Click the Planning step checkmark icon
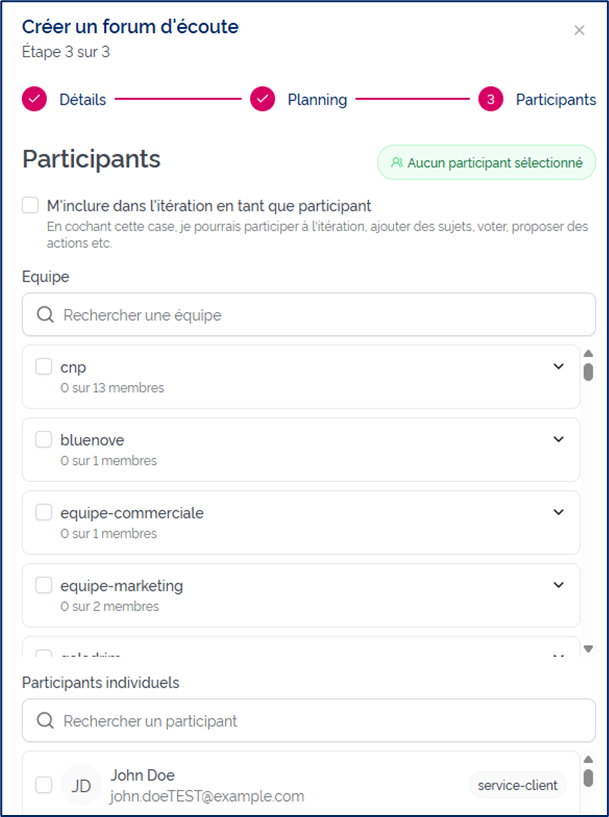The width and height of the screenshot is (609, 817). click(263, 99)
